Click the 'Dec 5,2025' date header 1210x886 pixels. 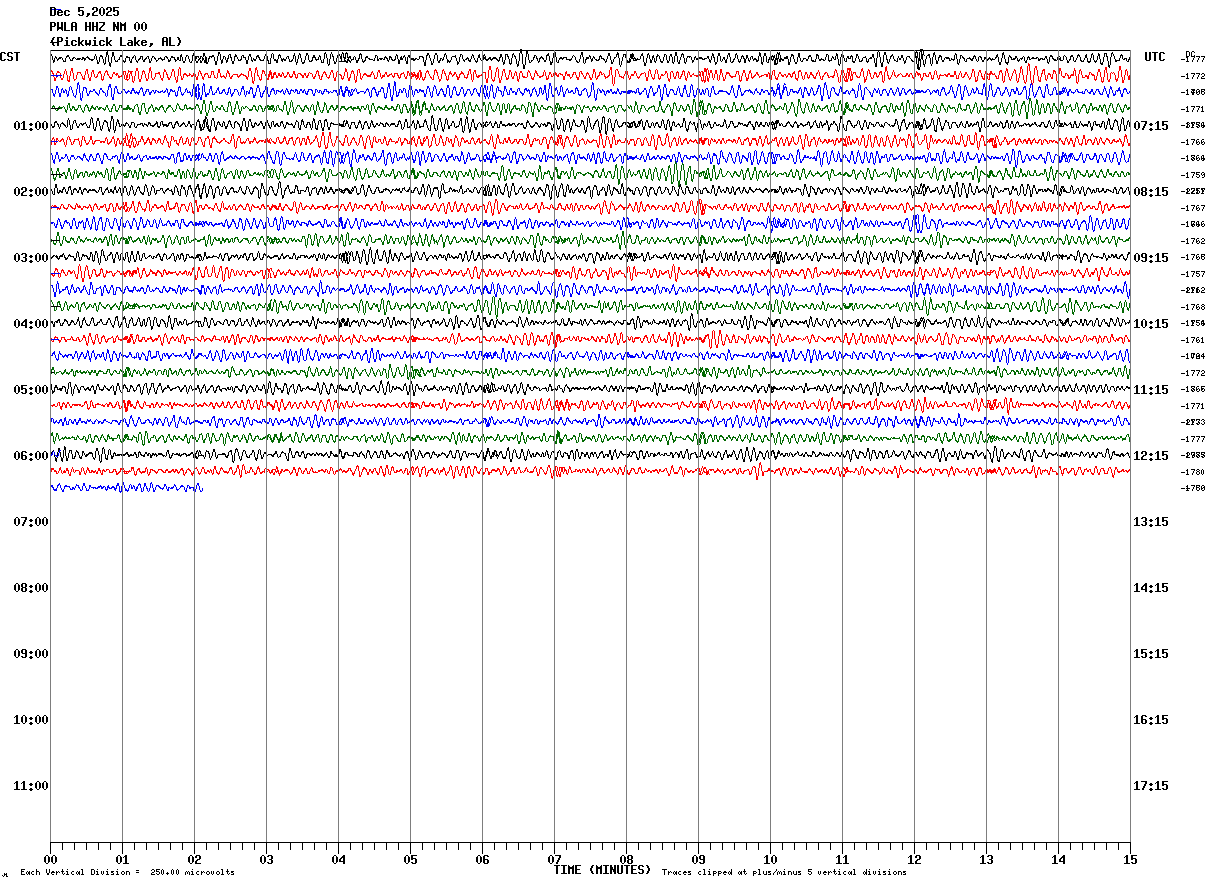tap(84, 12)
